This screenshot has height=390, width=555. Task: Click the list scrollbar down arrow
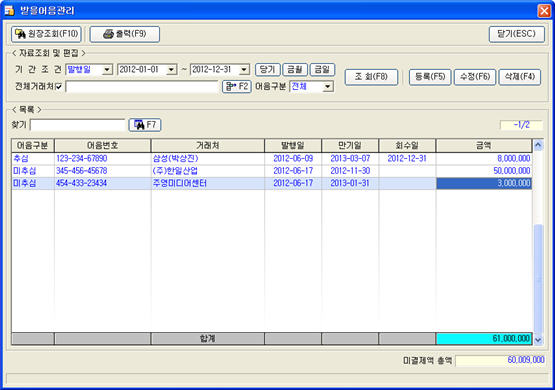[538, 340]
